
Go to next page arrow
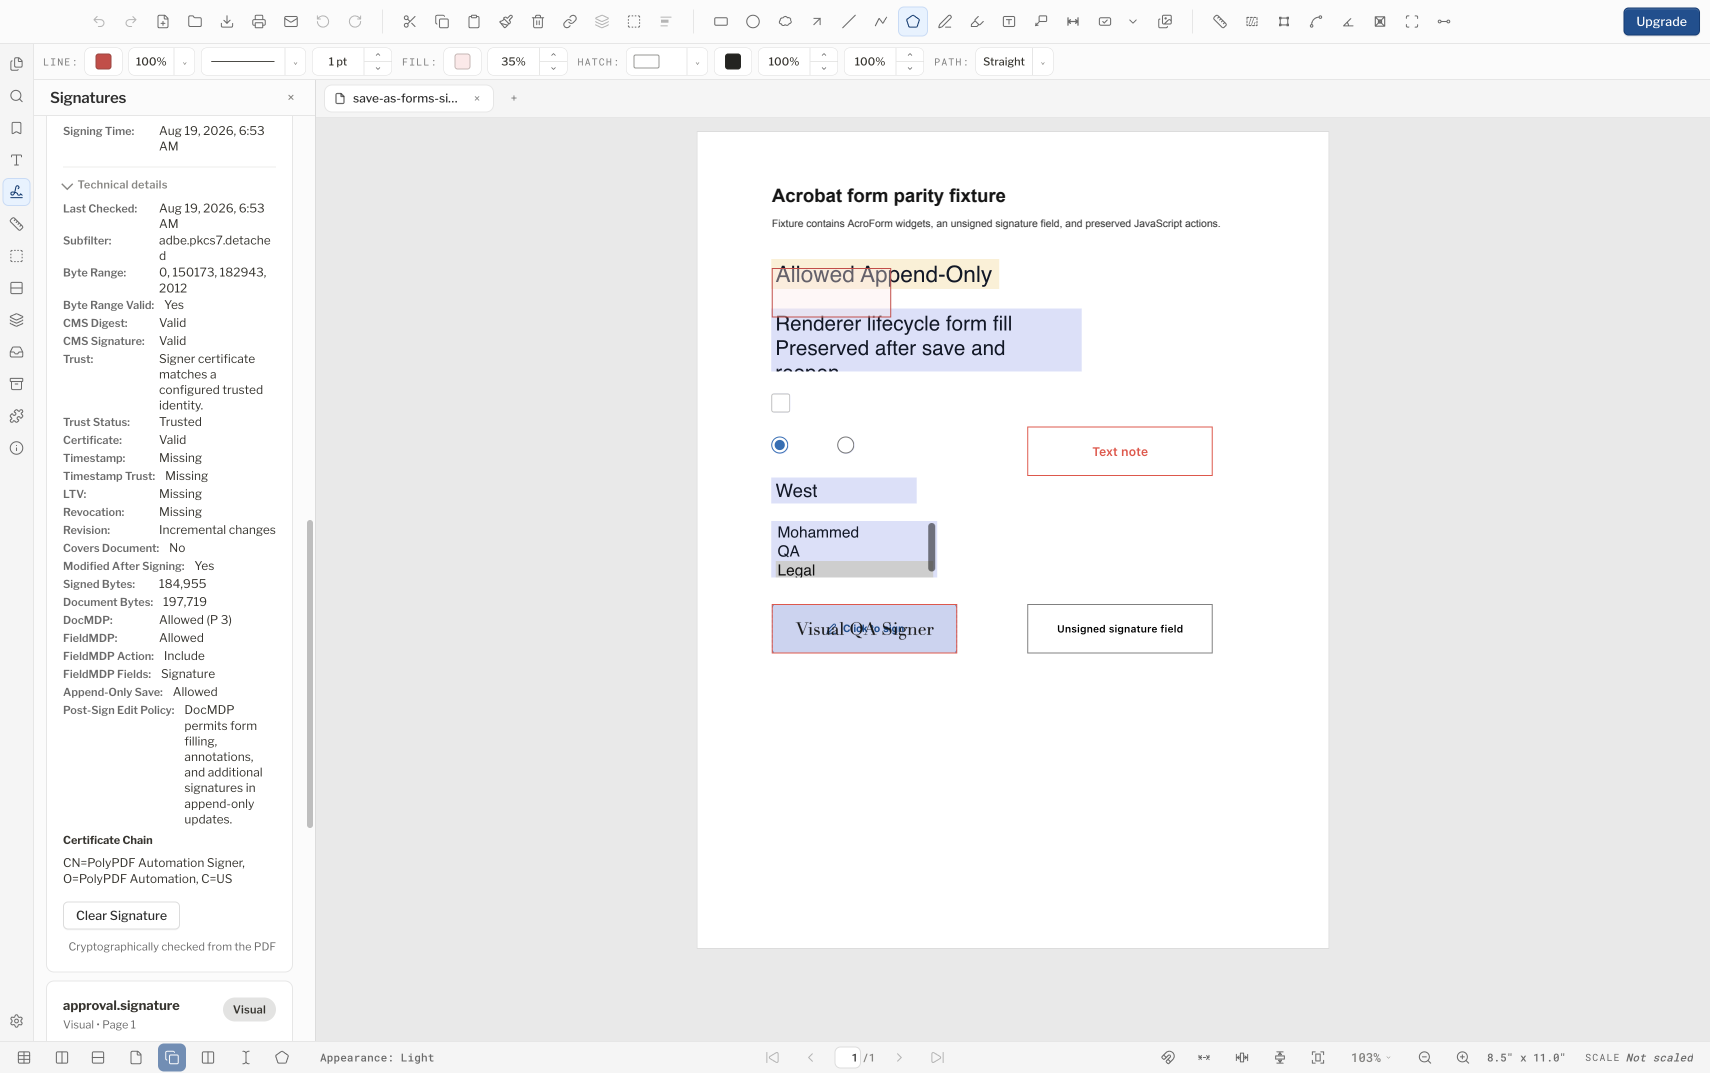coord(898,1057)
